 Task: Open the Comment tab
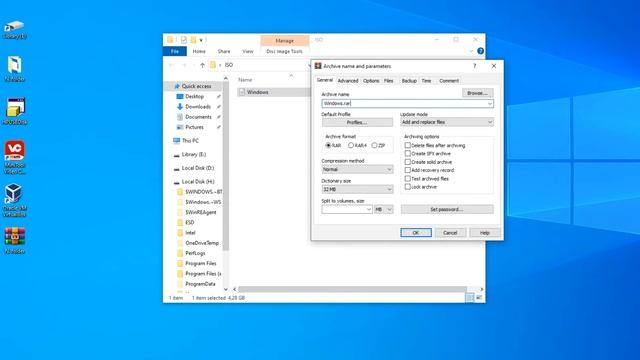click(449, 81)
